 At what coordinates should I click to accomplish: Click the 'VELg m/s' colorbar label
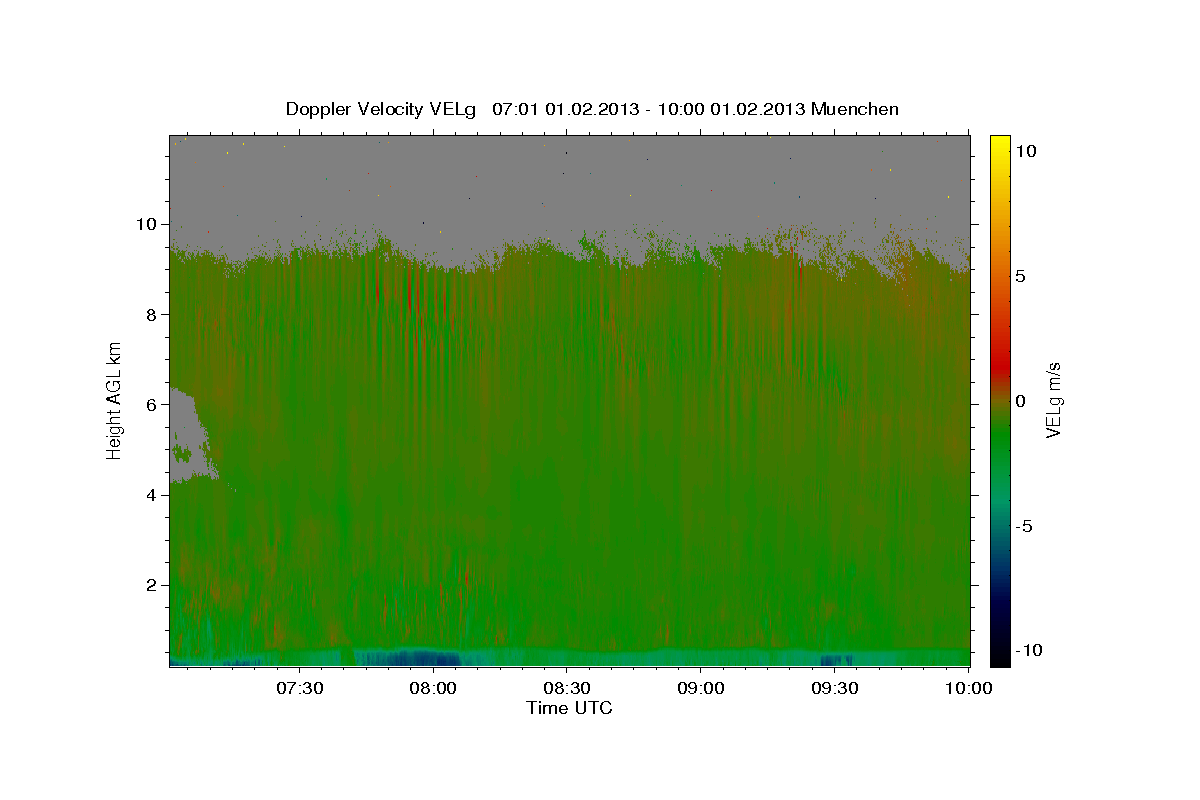click(1053, 399)
